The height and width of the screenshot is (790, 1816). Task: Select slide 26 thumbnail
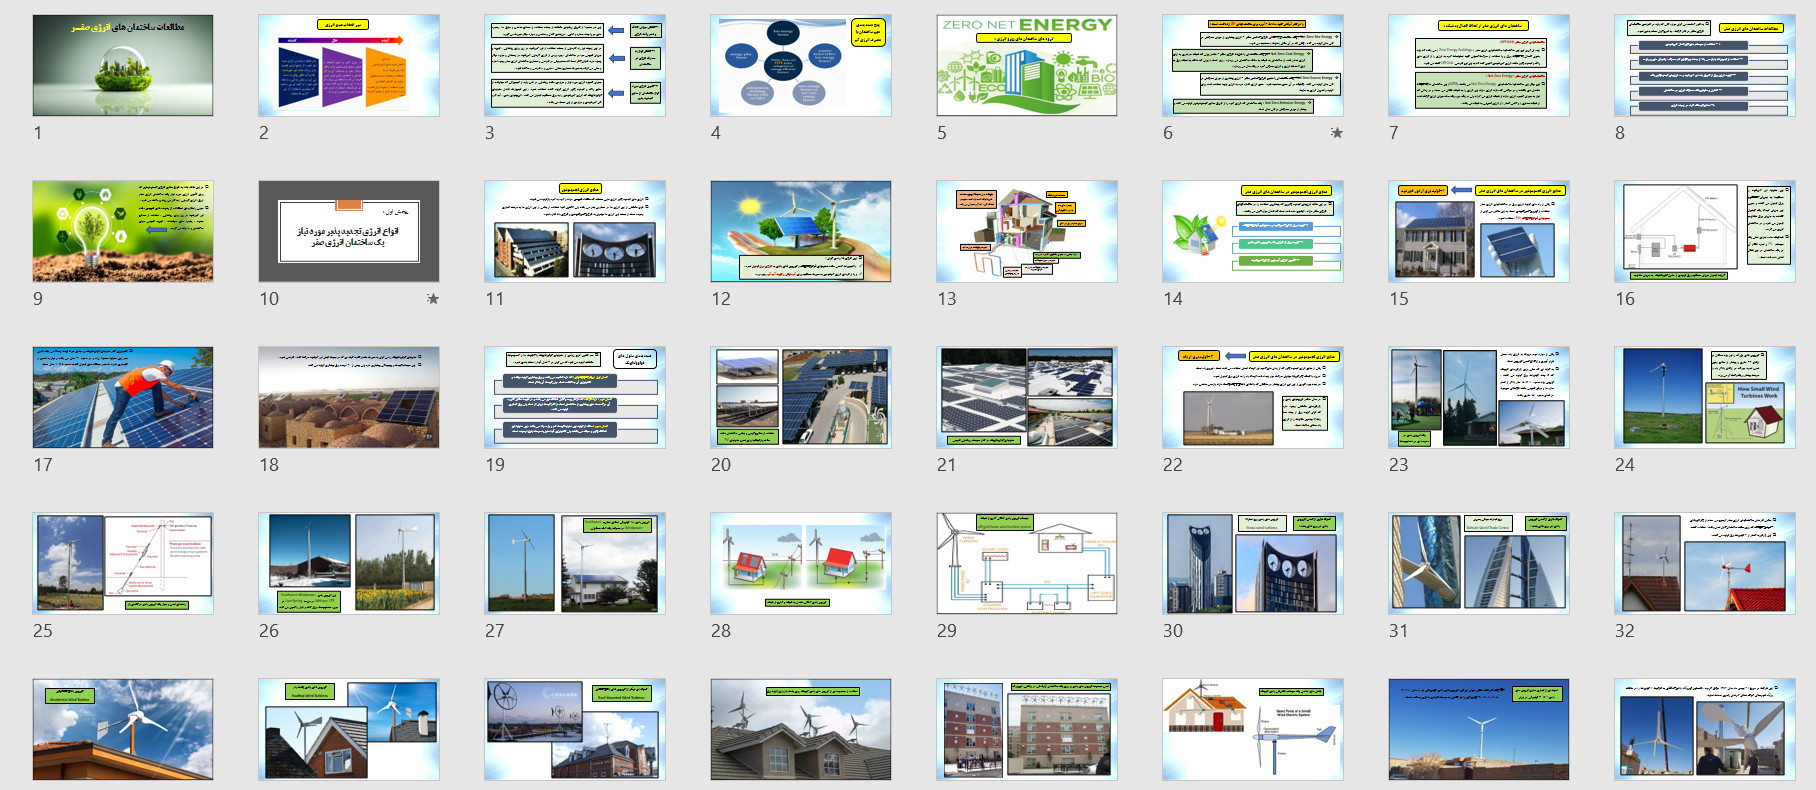tap(349, 563)
